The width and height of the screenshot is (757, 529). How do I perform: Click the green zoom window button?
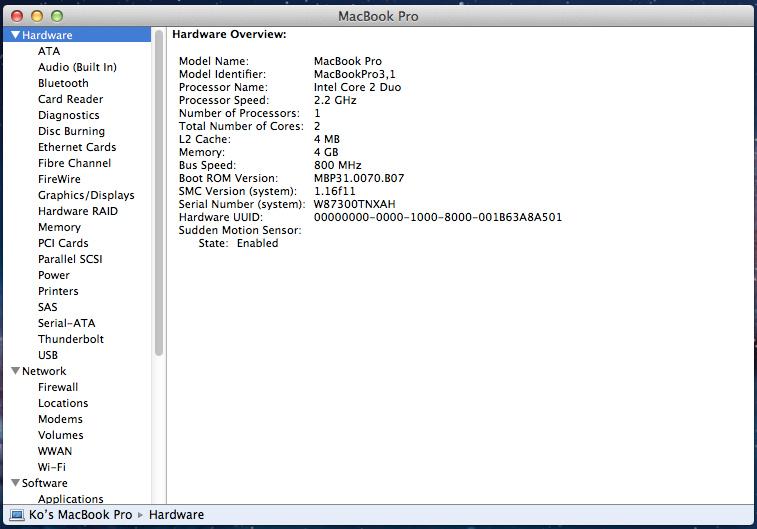click(57, 16)
